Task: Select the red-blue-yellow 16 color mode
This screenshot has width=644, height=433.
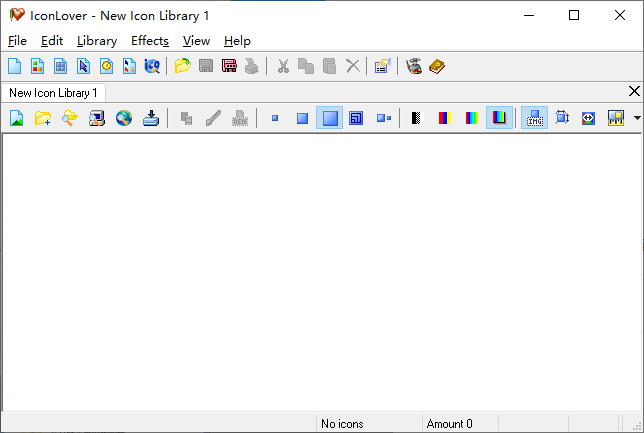Action: [445, 118]
